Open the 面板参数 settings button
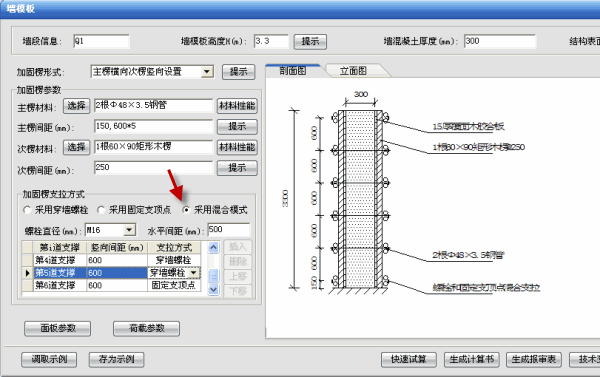Image resolution: width=600 pixels, height=377 pixels. pyautogui.click(x=58, y=328)
